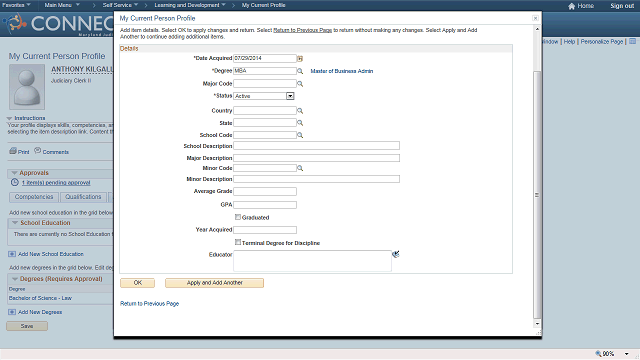Click the Minor Description field
Image resolution: width=640 pixels, height=360 pixels.
tap(316, 179)
